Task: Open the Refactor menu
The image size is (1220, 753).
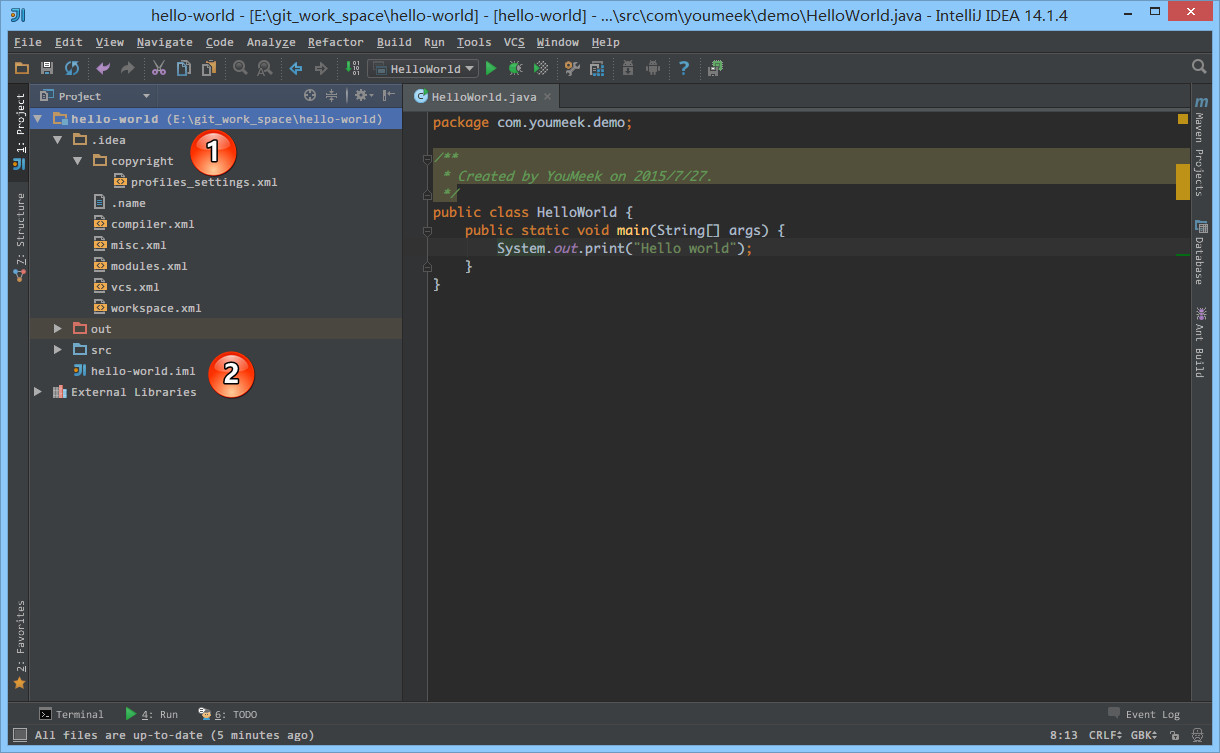Action: [x=335, y=42]
